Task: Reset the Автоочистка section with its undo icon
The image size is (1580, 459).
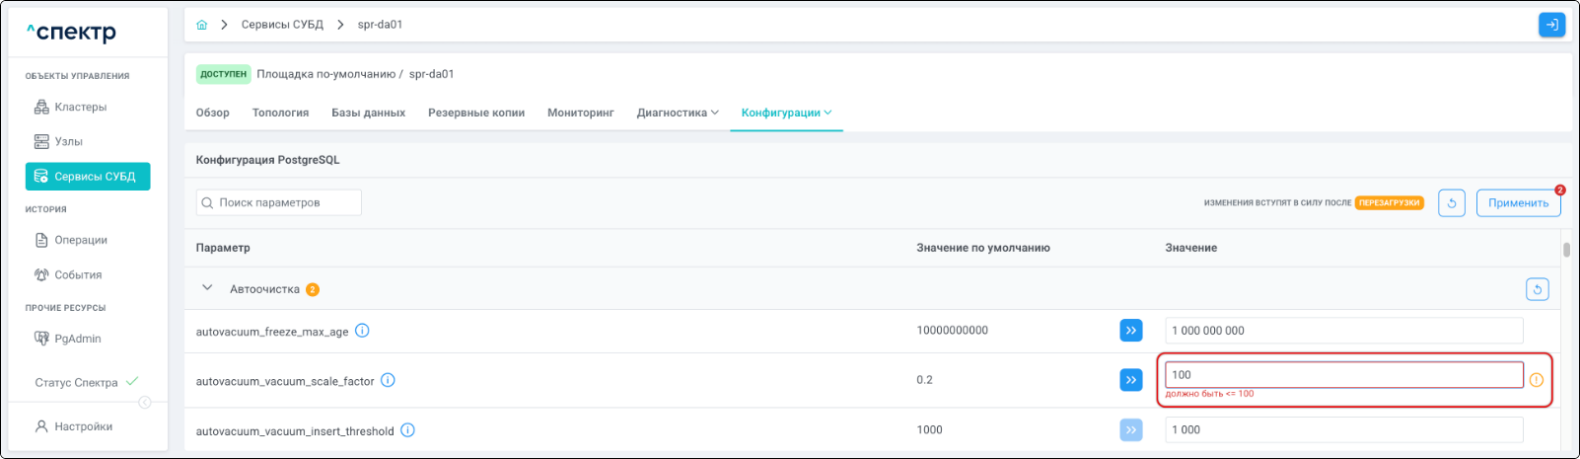Action: point(1537,289)
